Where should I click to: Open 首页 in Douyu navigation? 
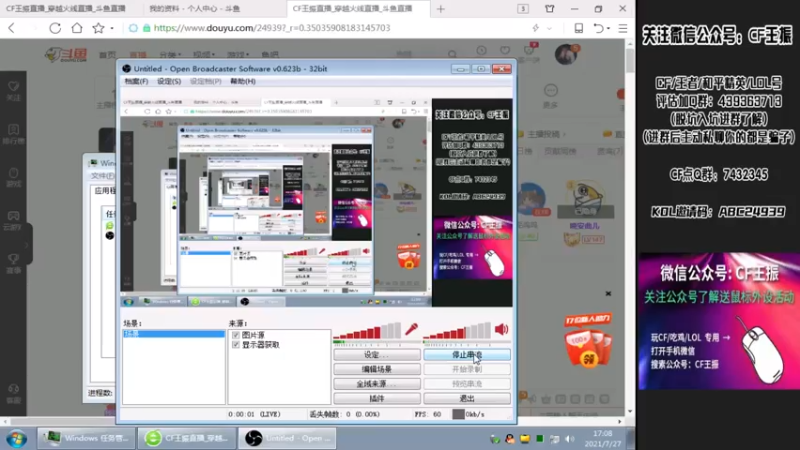tap(108, 55)
